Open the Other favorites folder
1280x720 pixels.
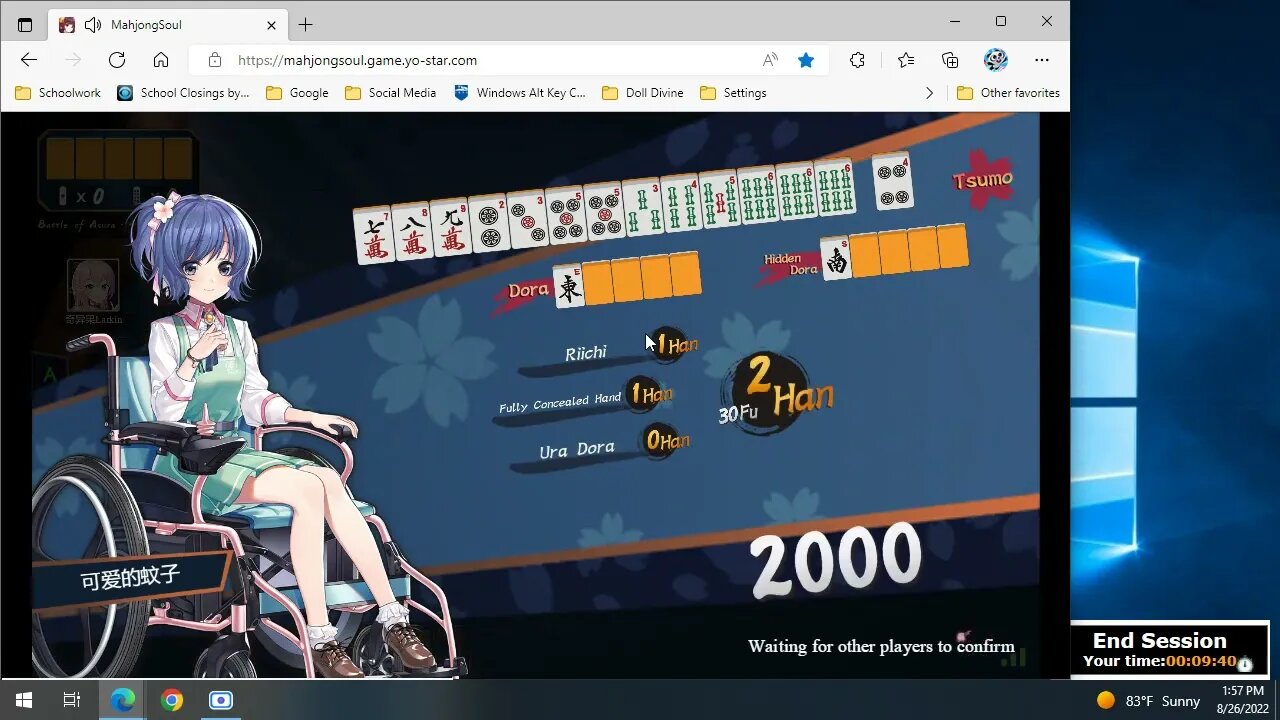tap(1008, 93)
